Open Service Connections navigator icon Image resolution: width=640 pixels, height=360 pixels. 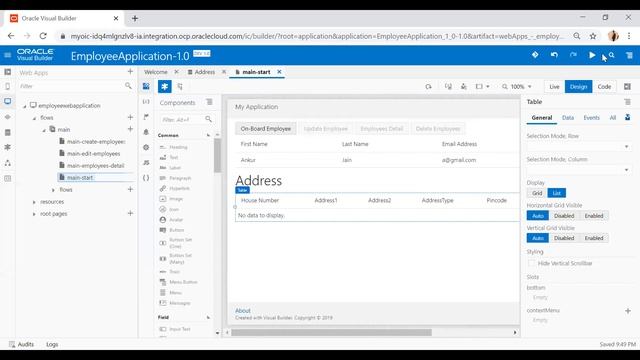pyautogui.click(x=7, y=117)
